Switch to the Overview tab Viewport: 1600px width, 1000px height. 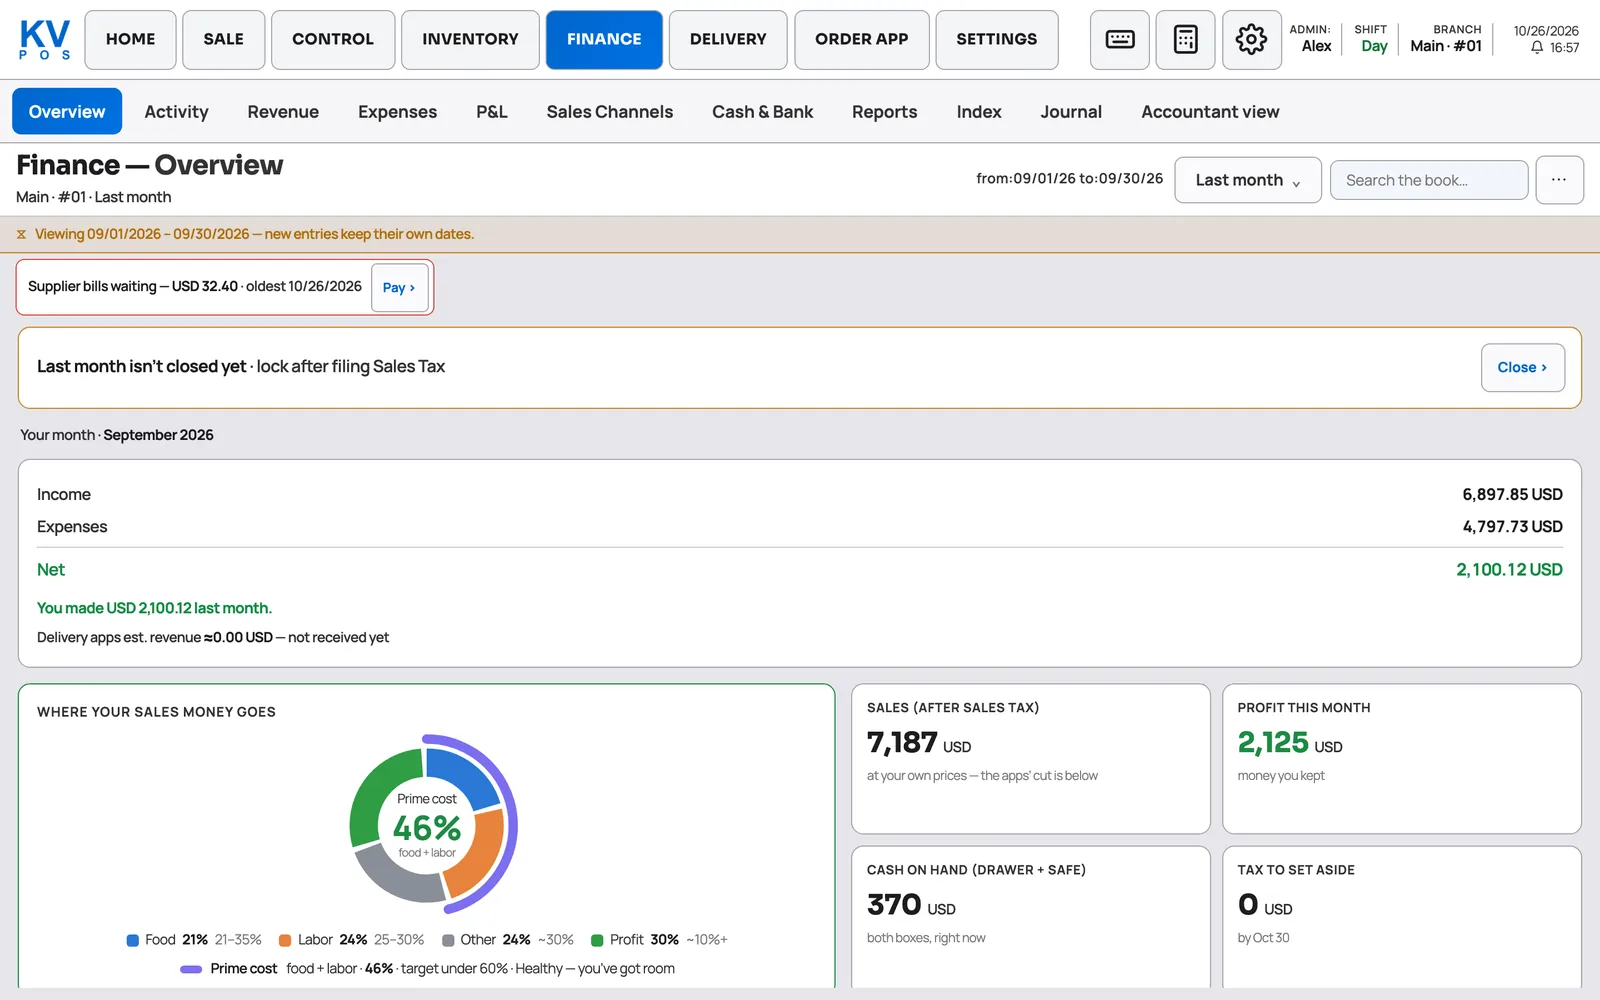pyautogui.click(x=67, y=111)
